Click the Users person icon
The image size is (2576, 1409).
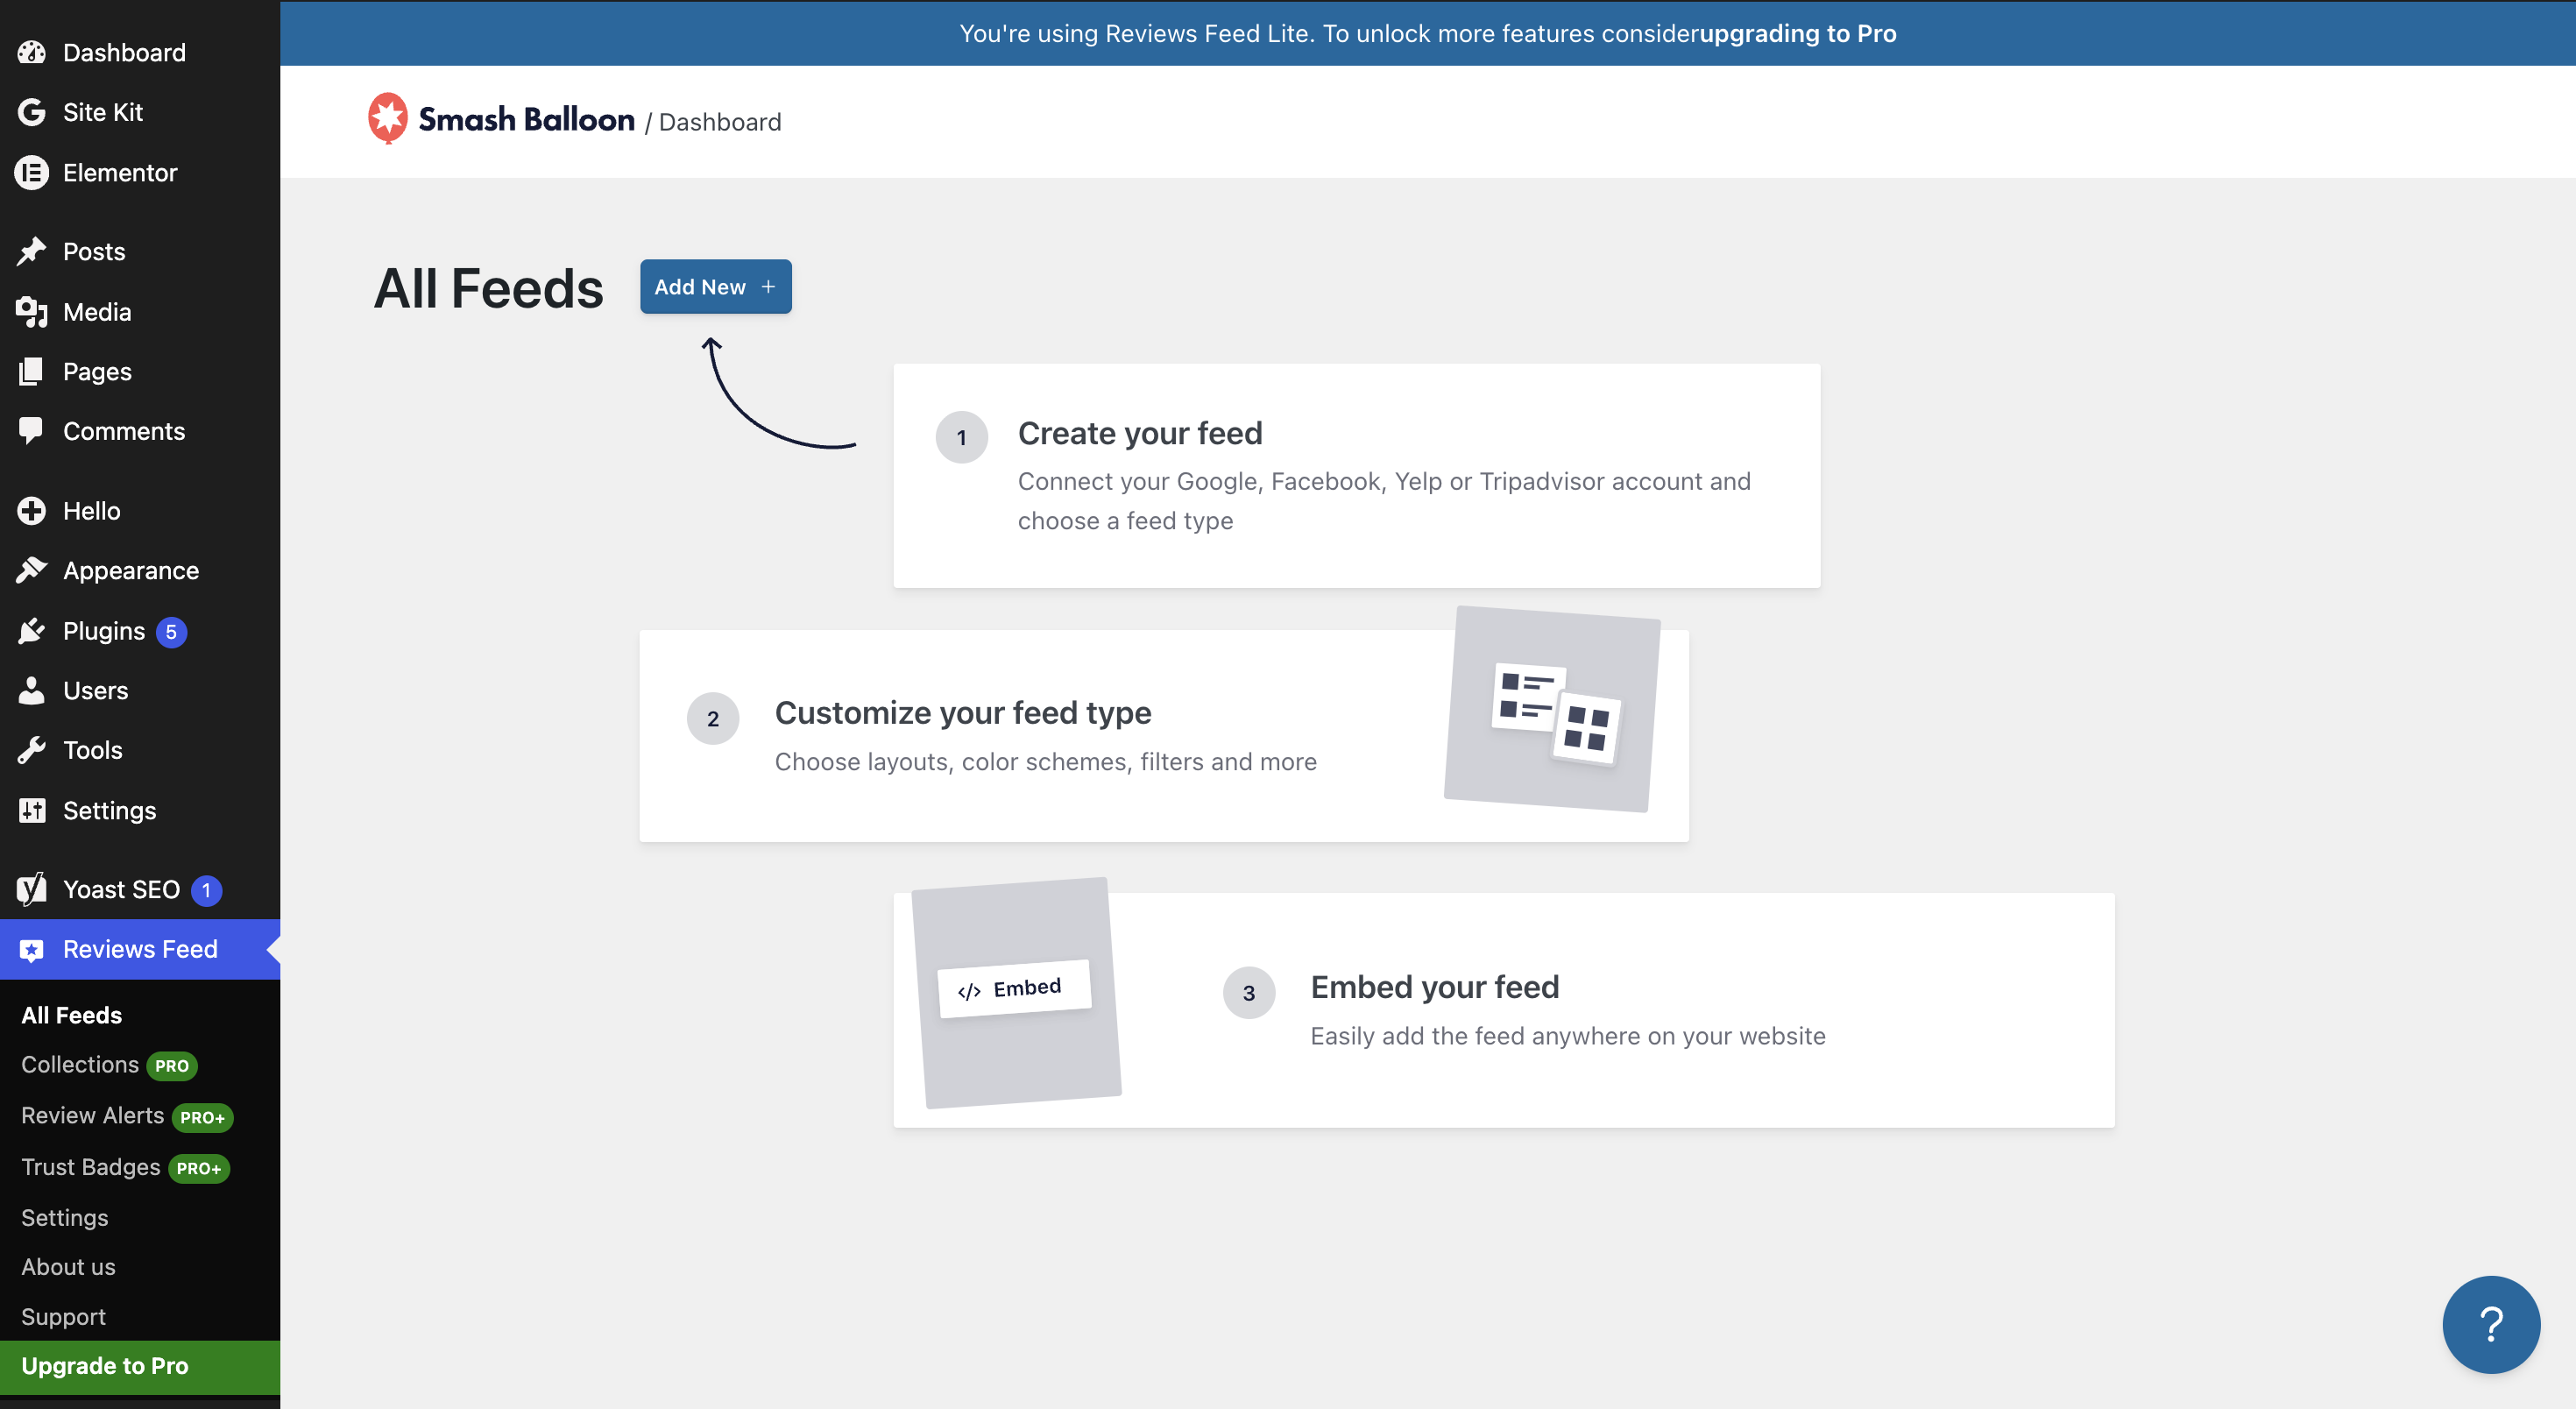click(32, 690)
